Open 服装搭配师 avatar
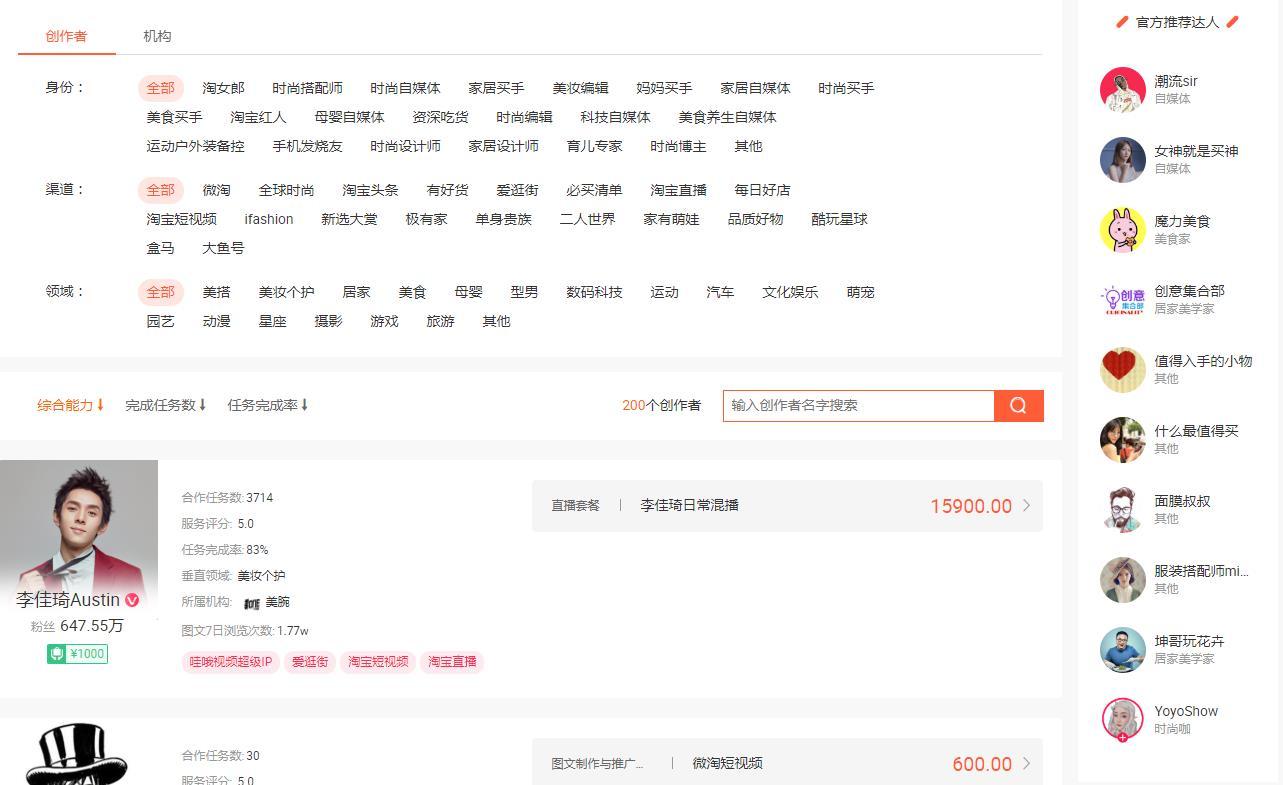Image resolution: width=1283 pixels, height=785 pixels. click(x=1122, y=580)
